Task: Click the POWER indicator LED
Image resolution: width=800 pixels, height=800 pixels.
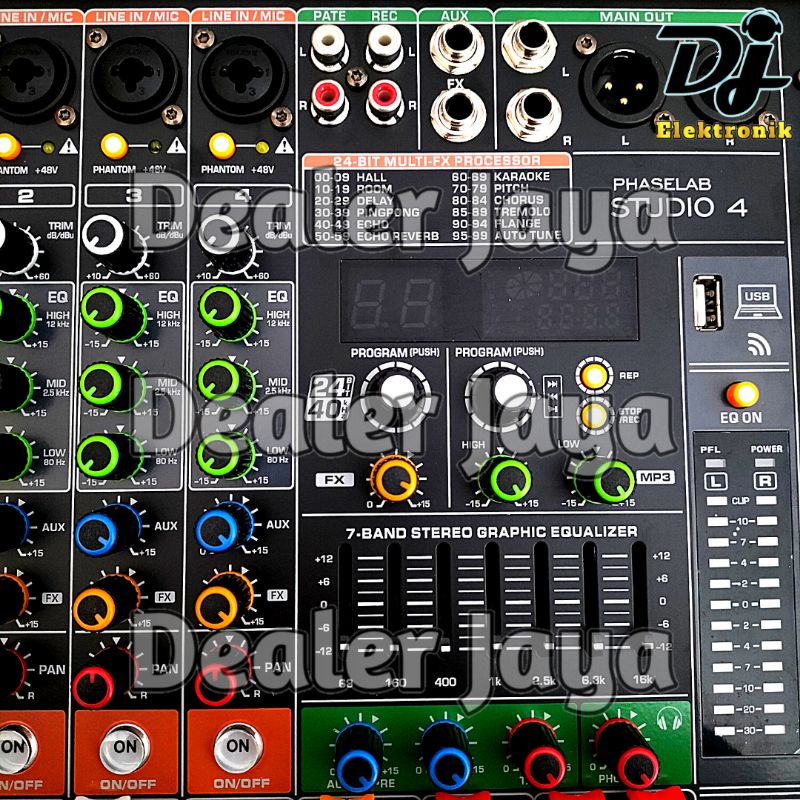Action: (764, 463)
